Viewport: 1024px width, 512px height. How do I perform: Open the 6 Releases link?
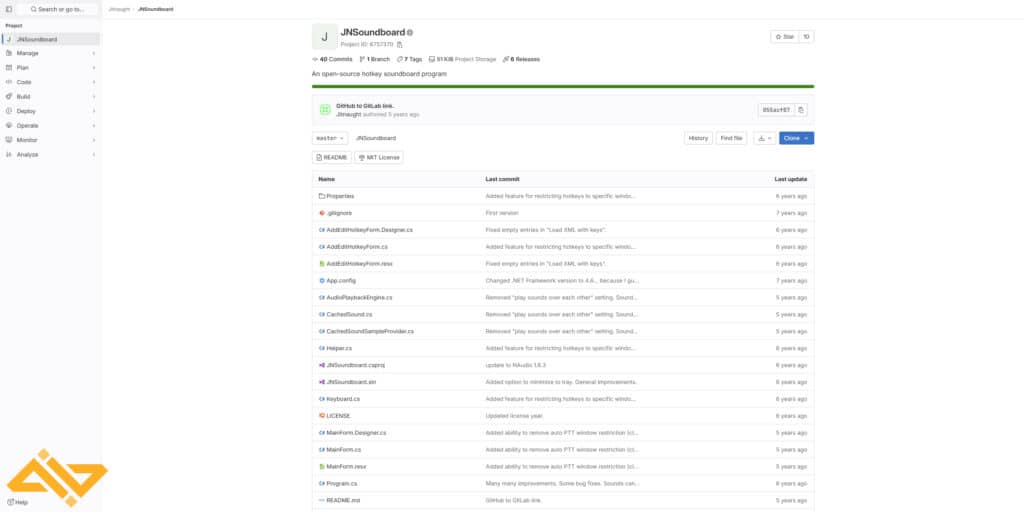tap(521, 59)
